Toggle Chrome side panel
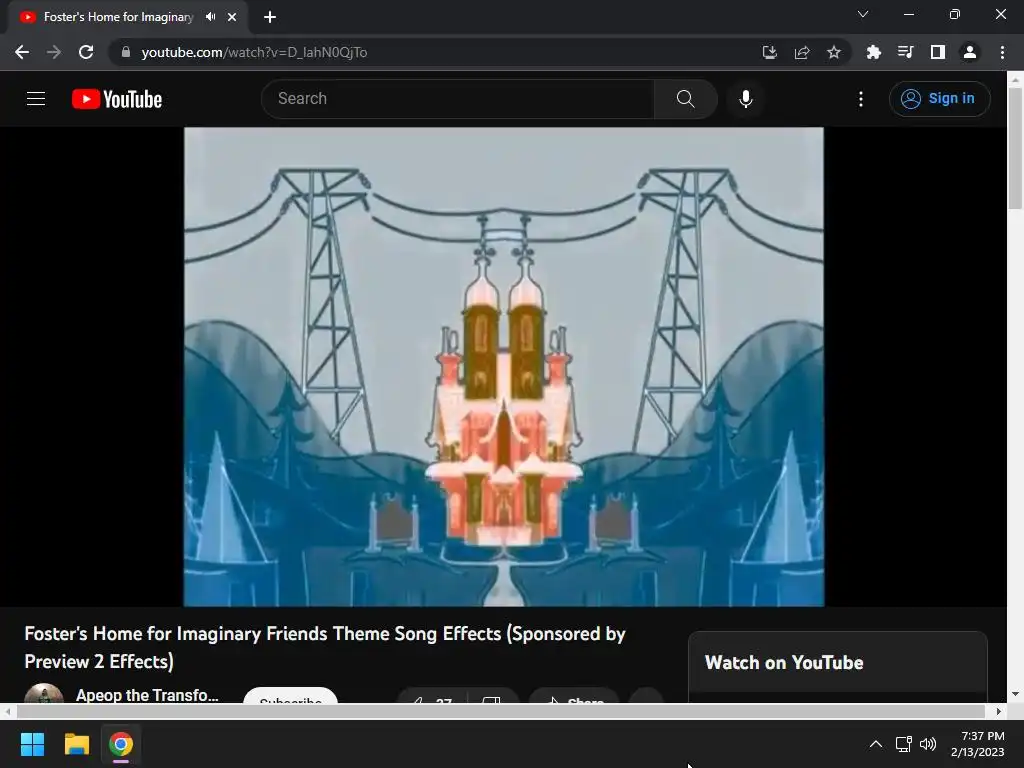Viewport: 1024px width, 768px height. [x=938, y=52]
